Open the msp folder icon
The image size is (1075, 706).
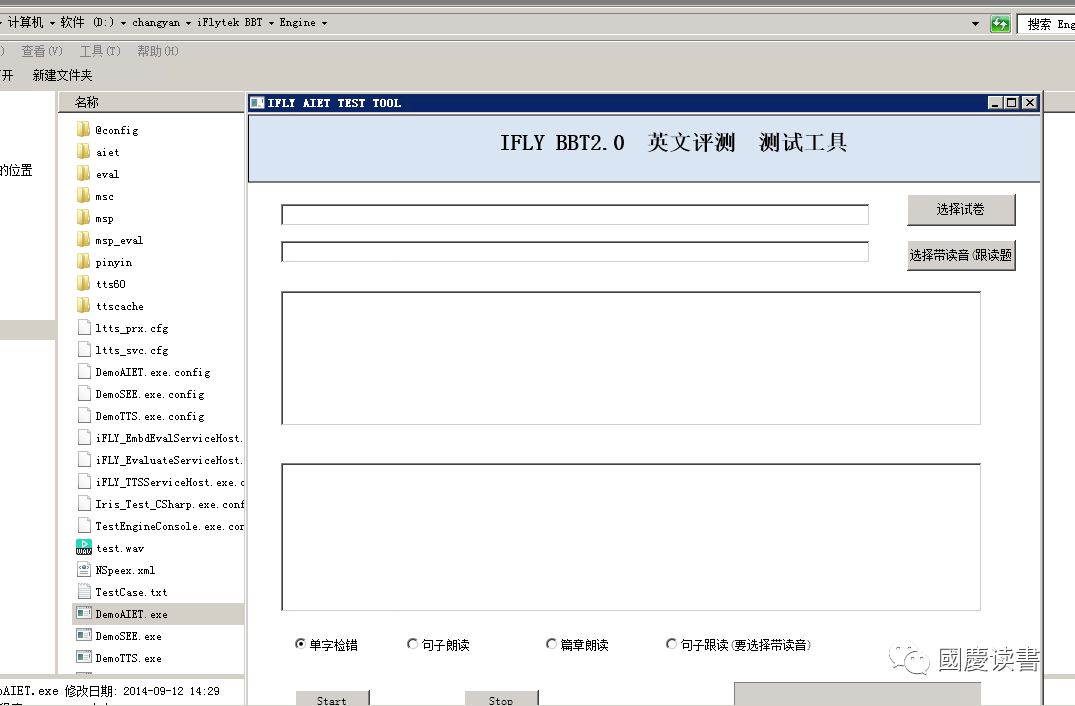[x=84, y=218]
